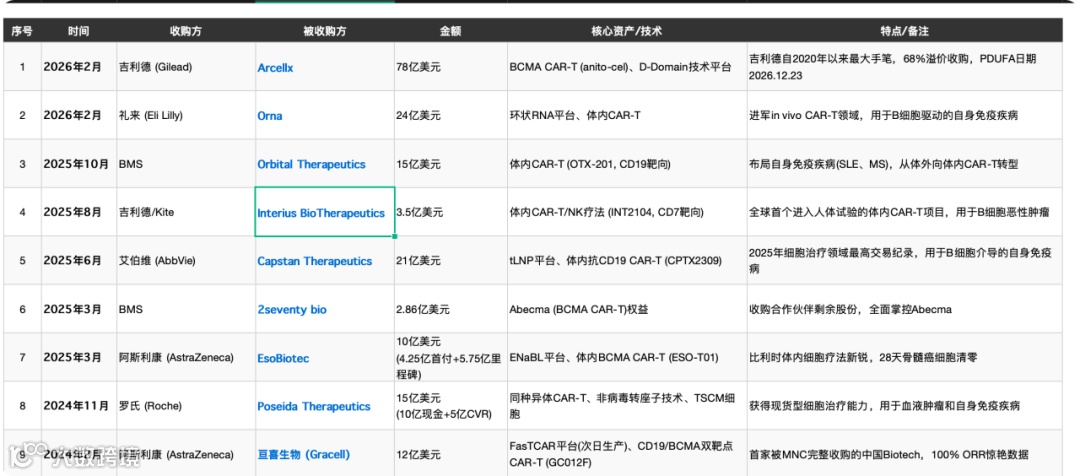
Task: Select the 2025年细胞治疗领域最高交易纪录 remark
Action: pyautogui.click(x=904, y=260)
